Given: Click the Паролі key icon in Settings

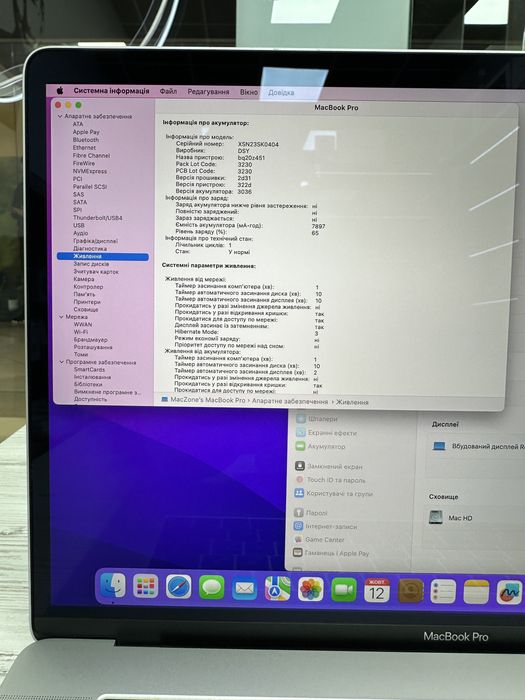Looking at the screenshot, I should point(299,513).
